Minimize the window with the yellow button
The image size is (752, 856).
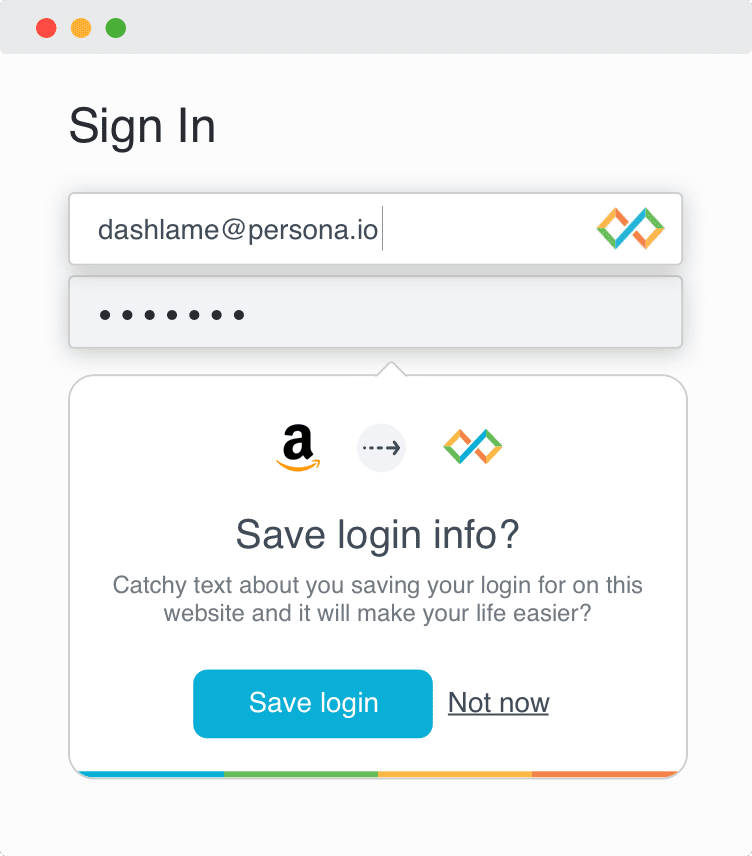pos(81,28)
